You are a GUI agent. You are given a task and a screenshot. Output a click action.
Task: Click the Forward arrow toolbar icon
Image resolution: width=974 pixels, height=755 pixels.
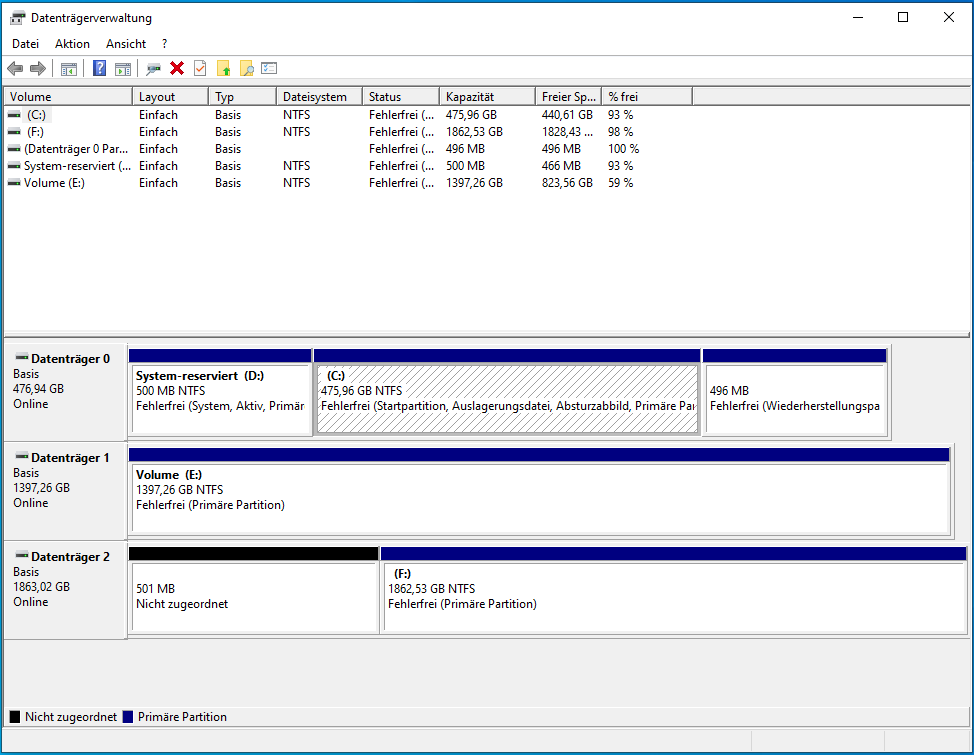point(39,68)
